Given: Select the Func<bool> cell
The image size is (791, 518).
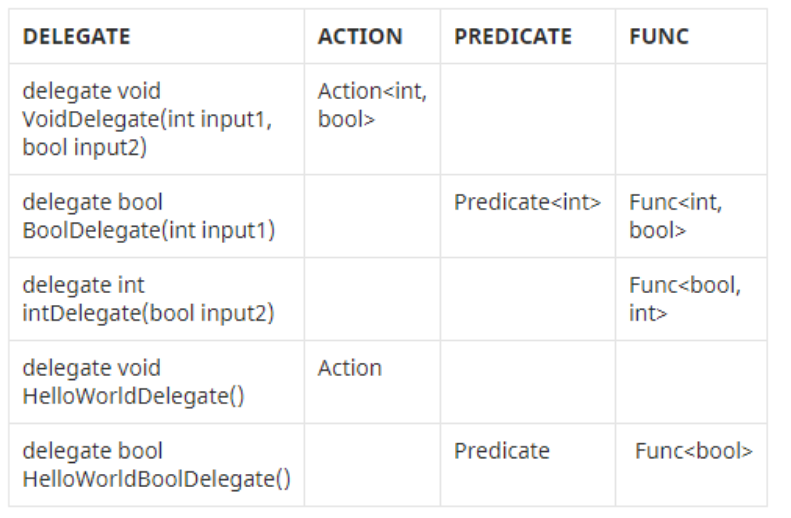Looking at the screenshot, I should (691, 465).
